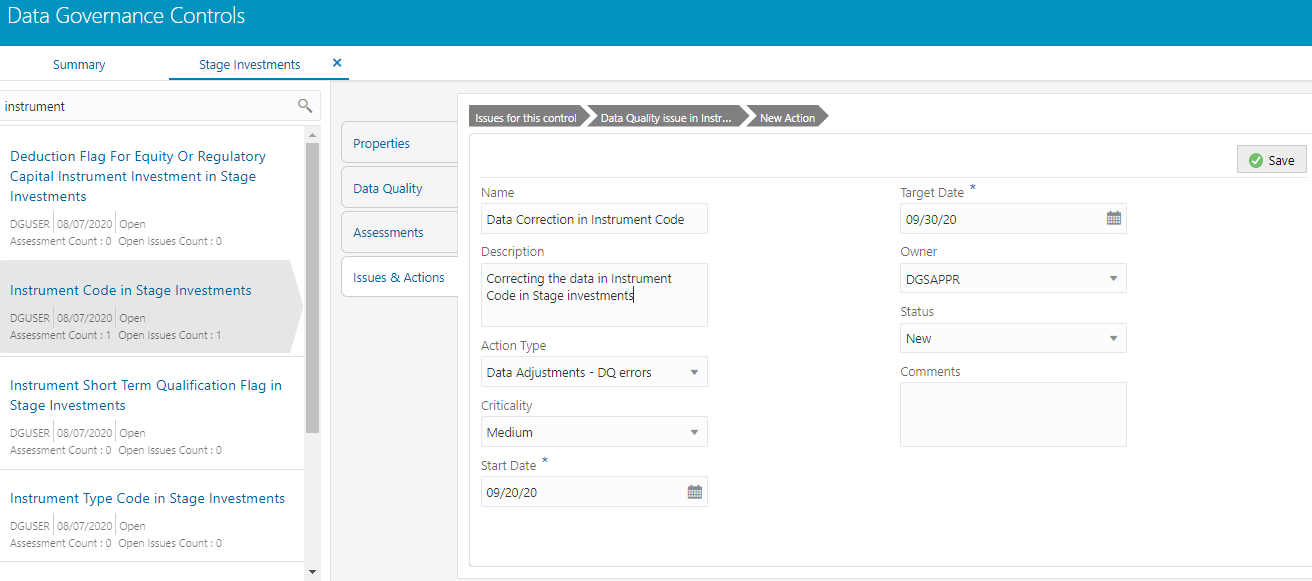The height and width of the screenshot is (581, 1312).
Task: Click 'Assessment Count : 1' text
Action: click(60, 335)
